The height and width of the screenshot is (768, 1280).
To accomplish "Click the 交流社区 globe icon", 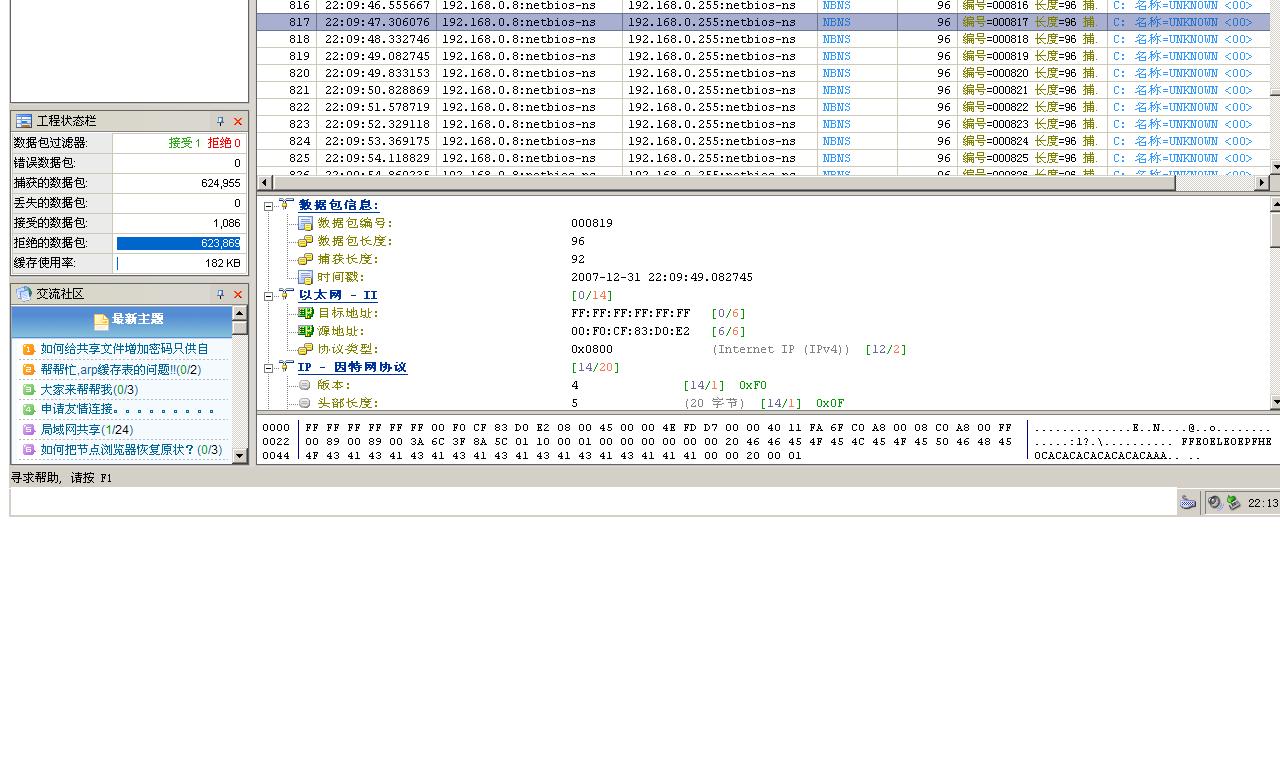I will (23, 294).
